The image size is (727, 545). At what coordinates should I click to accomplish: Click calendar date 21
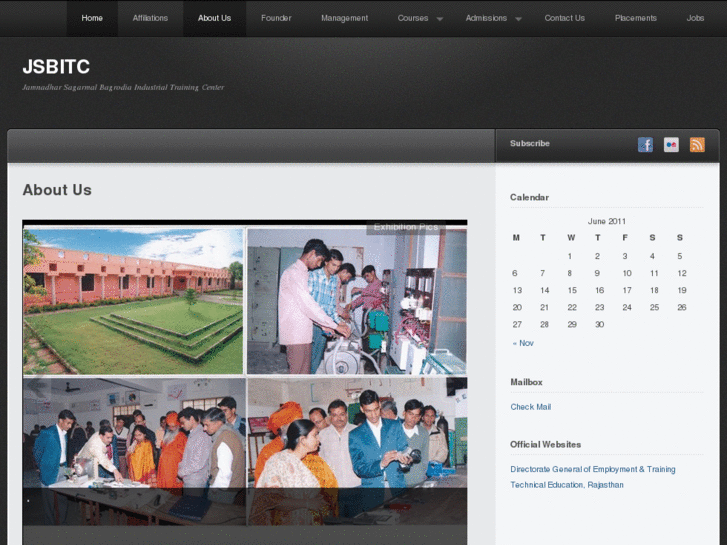(544, 308)
